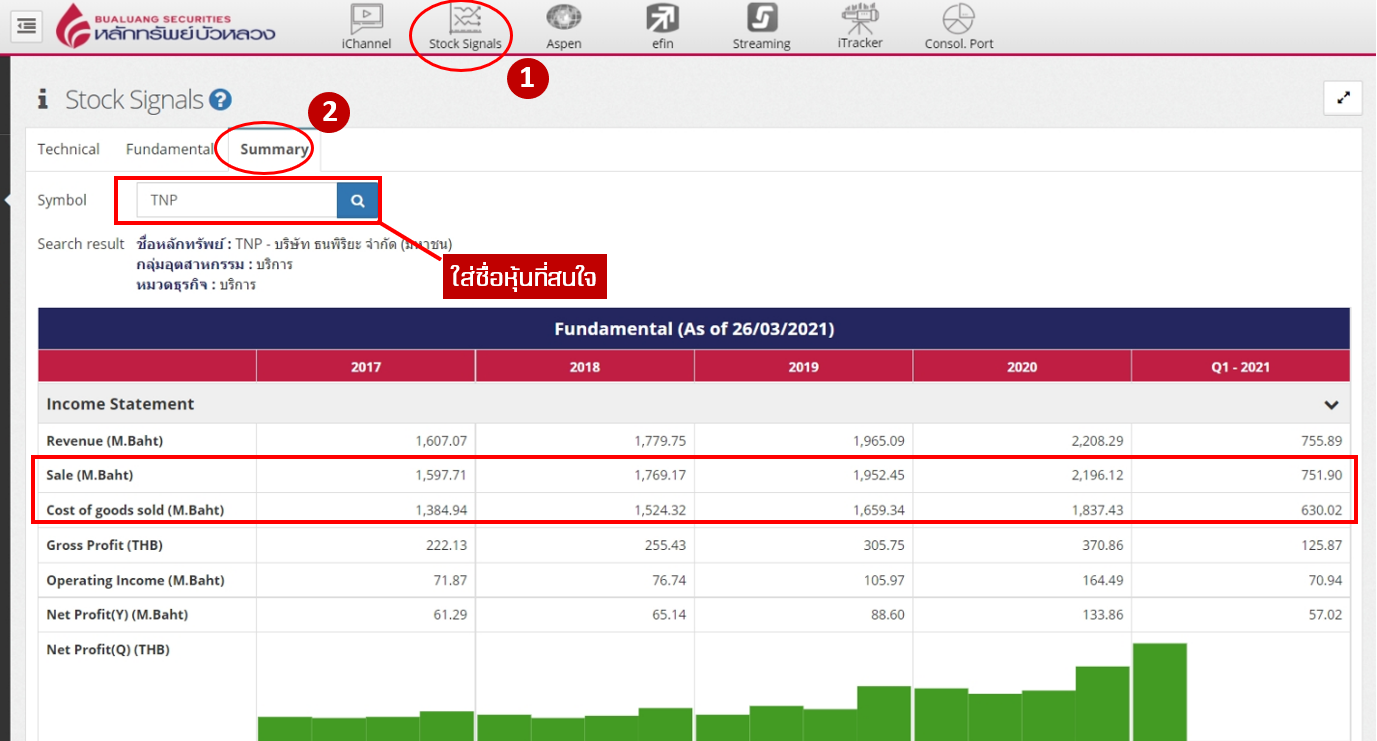Screen dimensions: 1377x741
Task: Click Net Profit(Y) (M.Baht) row label
Action: pos(117,614)
